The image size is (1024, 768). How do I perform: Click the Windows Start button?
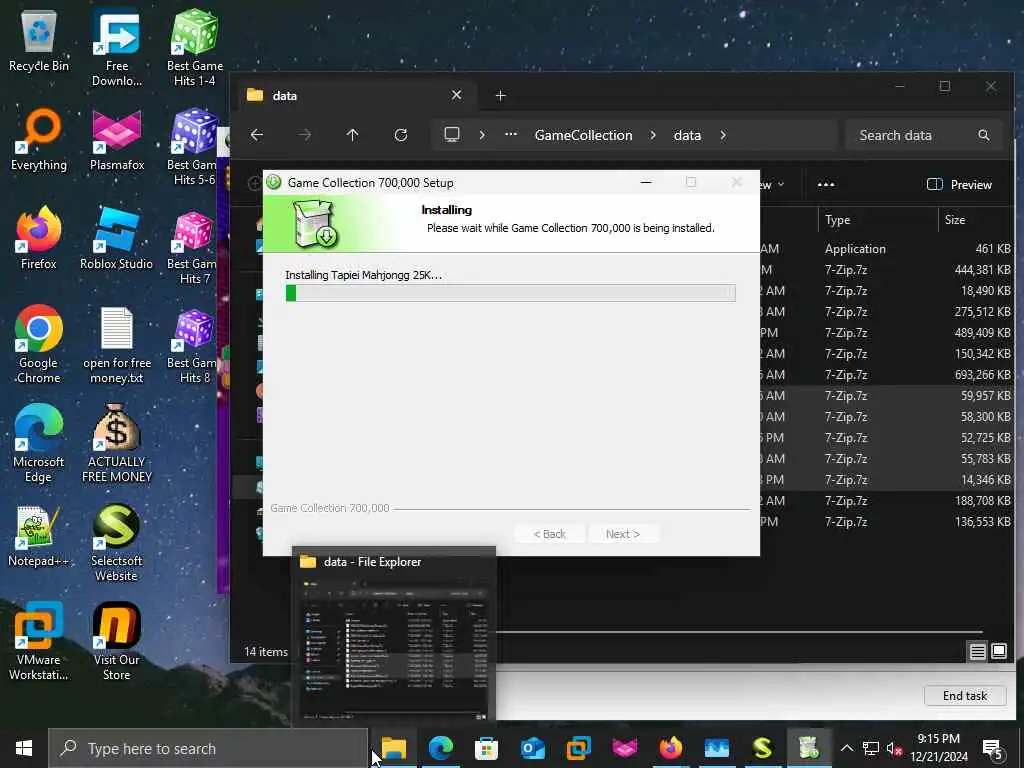click(24, 748)
